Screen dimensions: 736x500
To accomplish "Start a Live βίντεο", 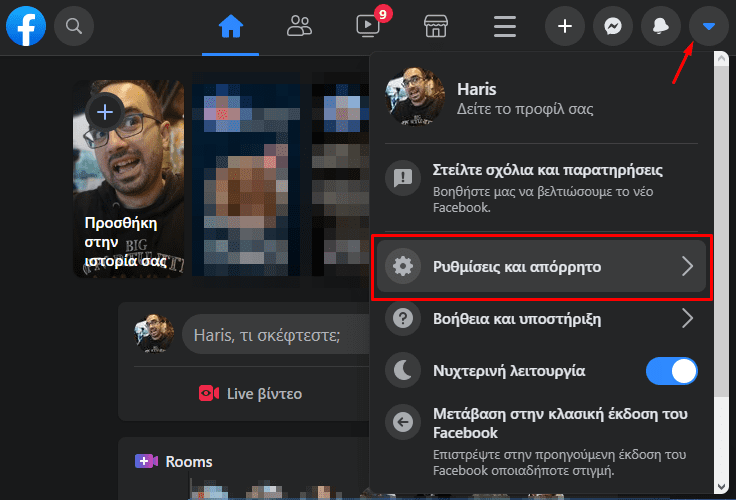I will (251, 393).
